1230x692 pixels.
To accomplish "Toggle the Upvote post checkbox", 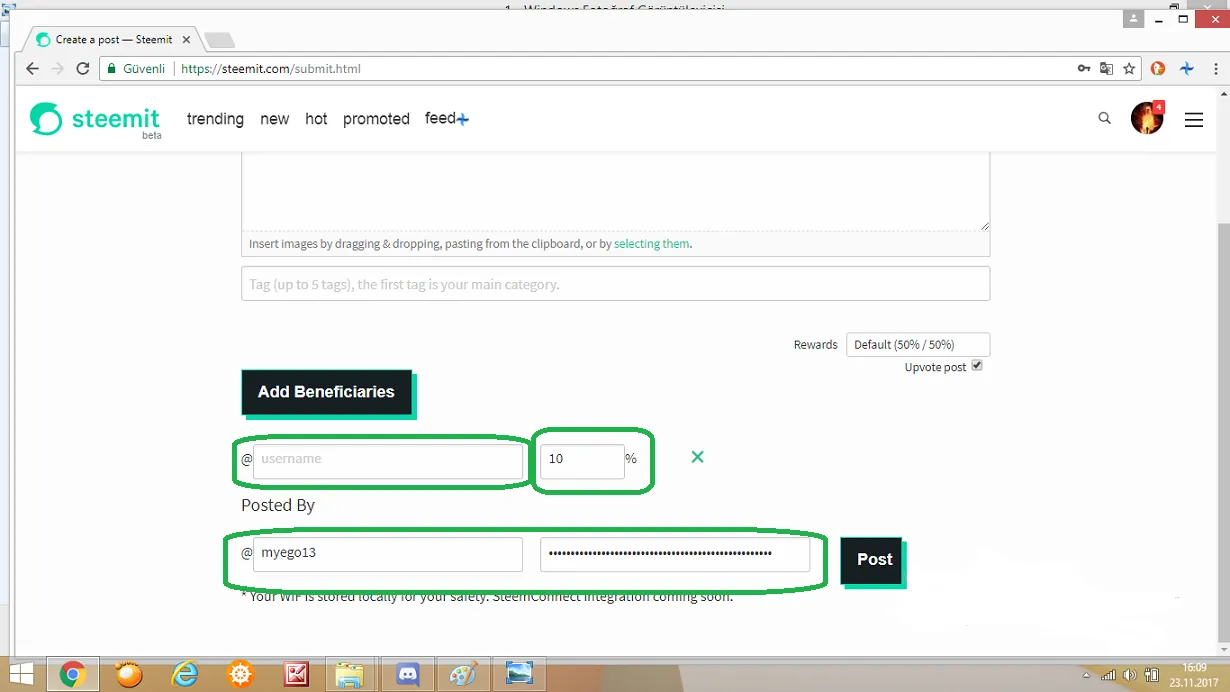I will point(977,366).
